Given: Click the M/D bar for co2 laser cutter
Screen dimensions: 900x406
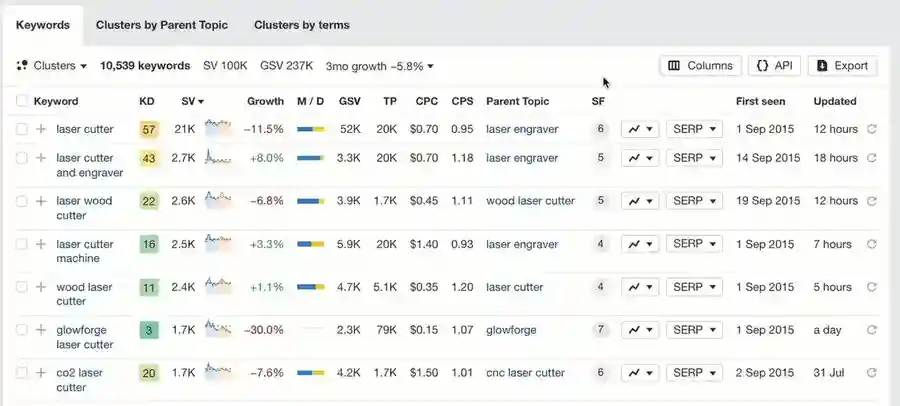Looking at the screenshot, I should (311, 373).
